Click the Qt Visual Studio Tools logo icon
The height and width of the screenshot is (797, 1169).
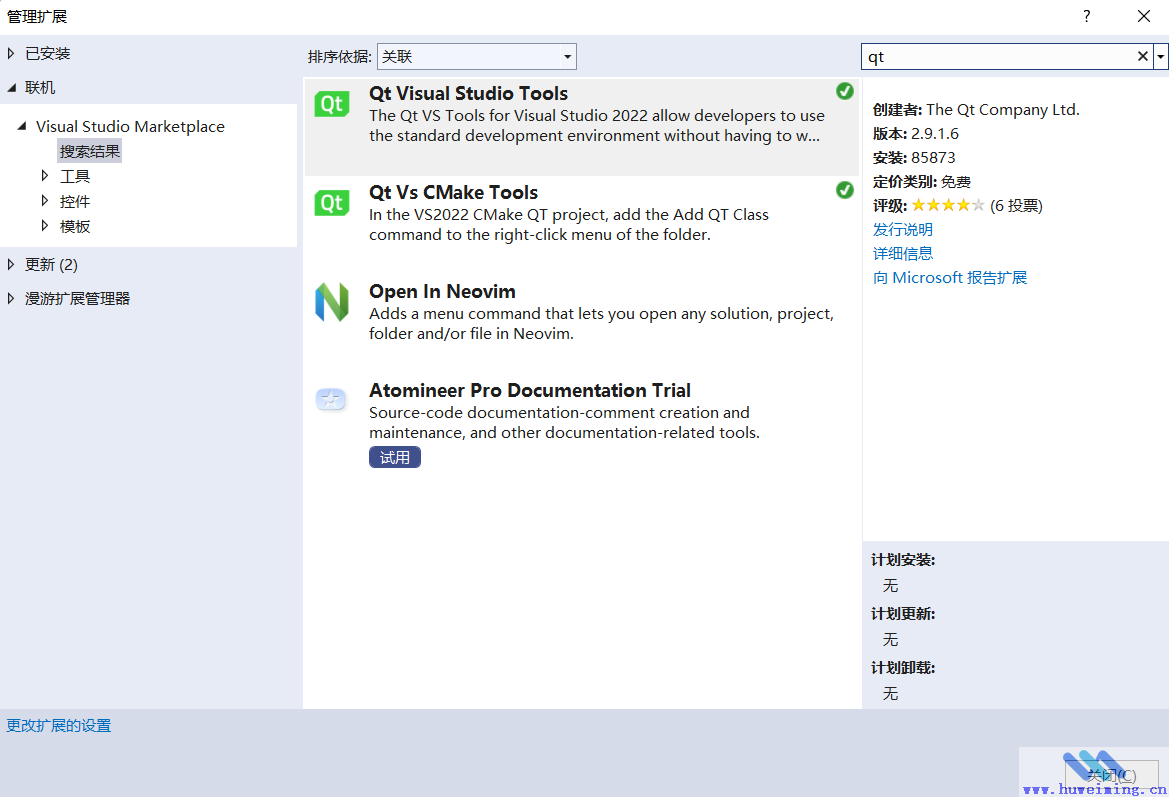pos(332,104)
